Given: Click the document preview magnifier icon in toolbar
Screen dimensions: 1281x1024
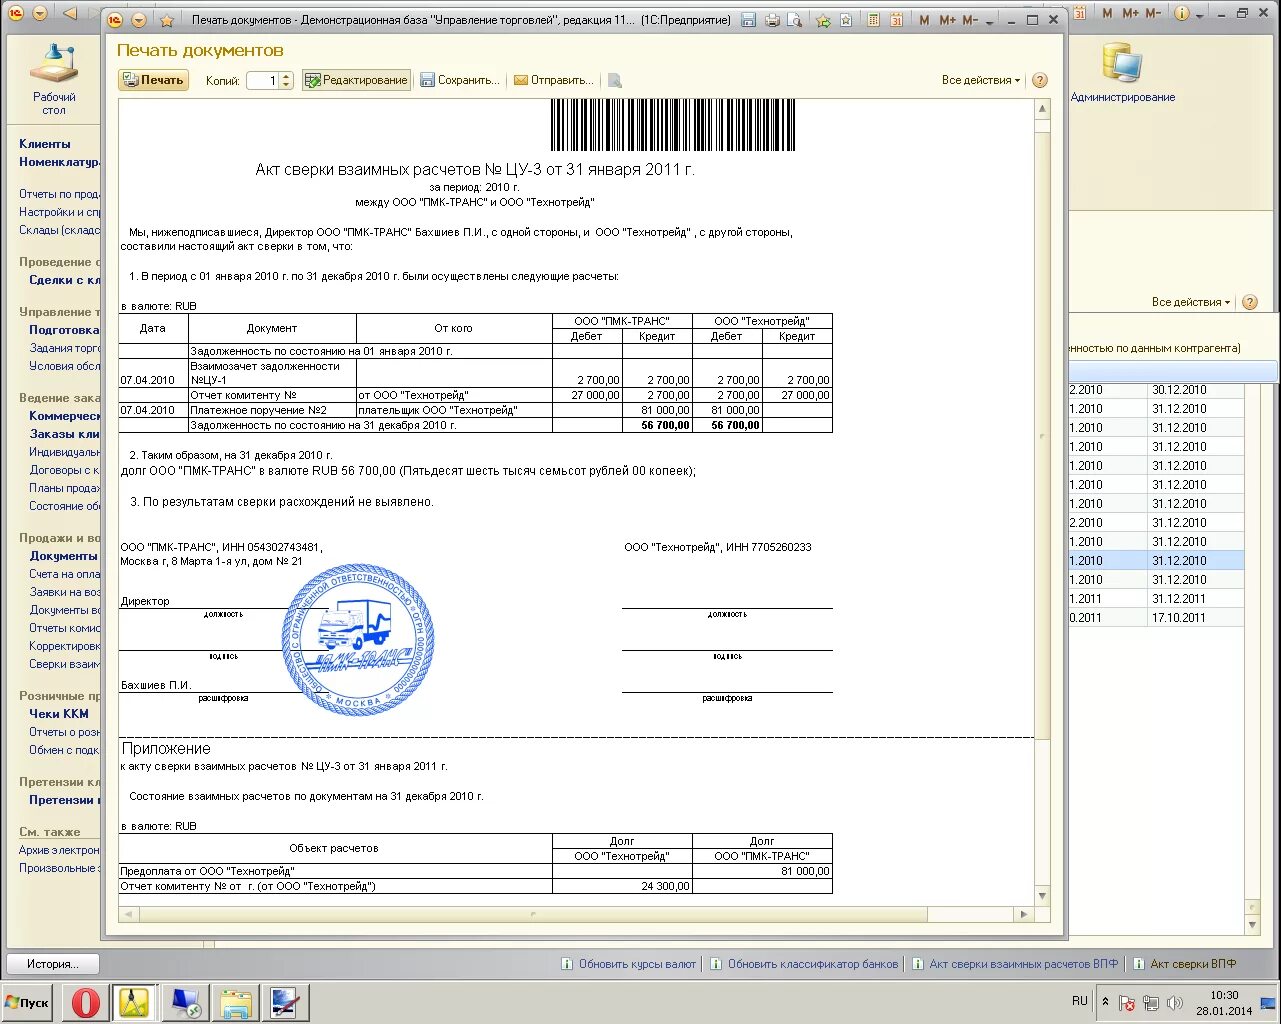Looking at the screenshot, I should pos(615,80).
